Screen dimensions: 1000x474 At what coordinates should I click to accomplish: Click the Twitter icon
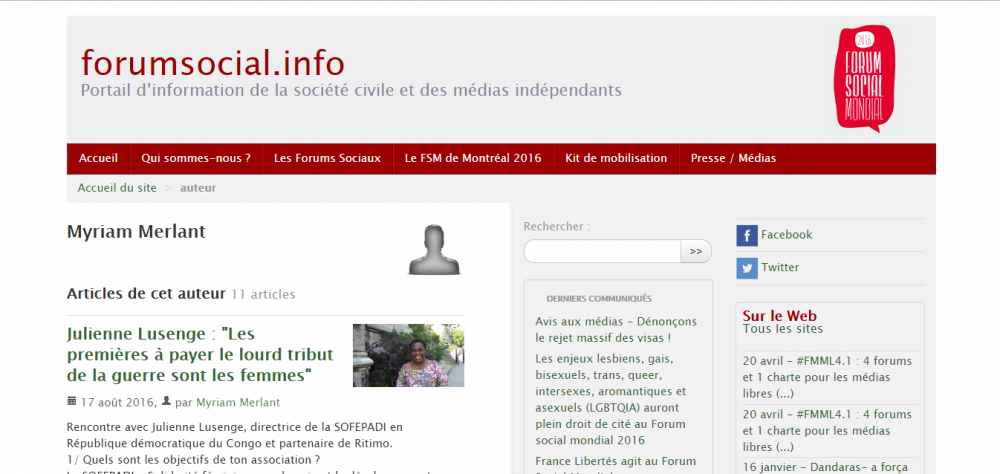(x=747, y=268)
